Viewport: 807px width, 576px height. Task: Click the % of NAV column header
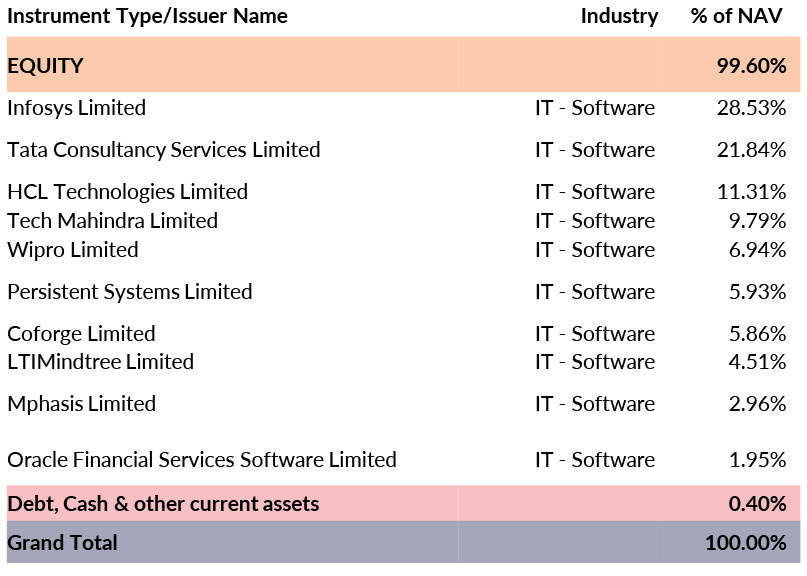point(738,16)
